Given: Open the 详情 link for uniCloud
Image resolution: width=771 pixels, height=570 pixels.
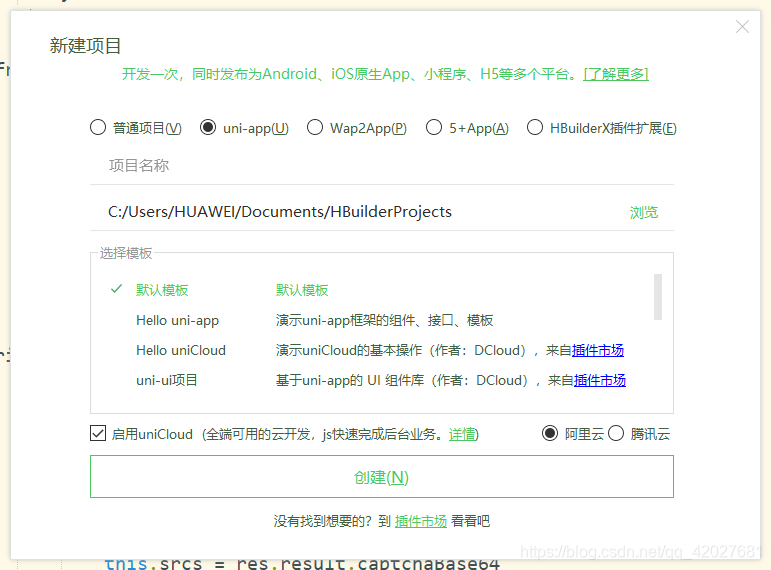Looking at the screenshot, I should (462, 434).
